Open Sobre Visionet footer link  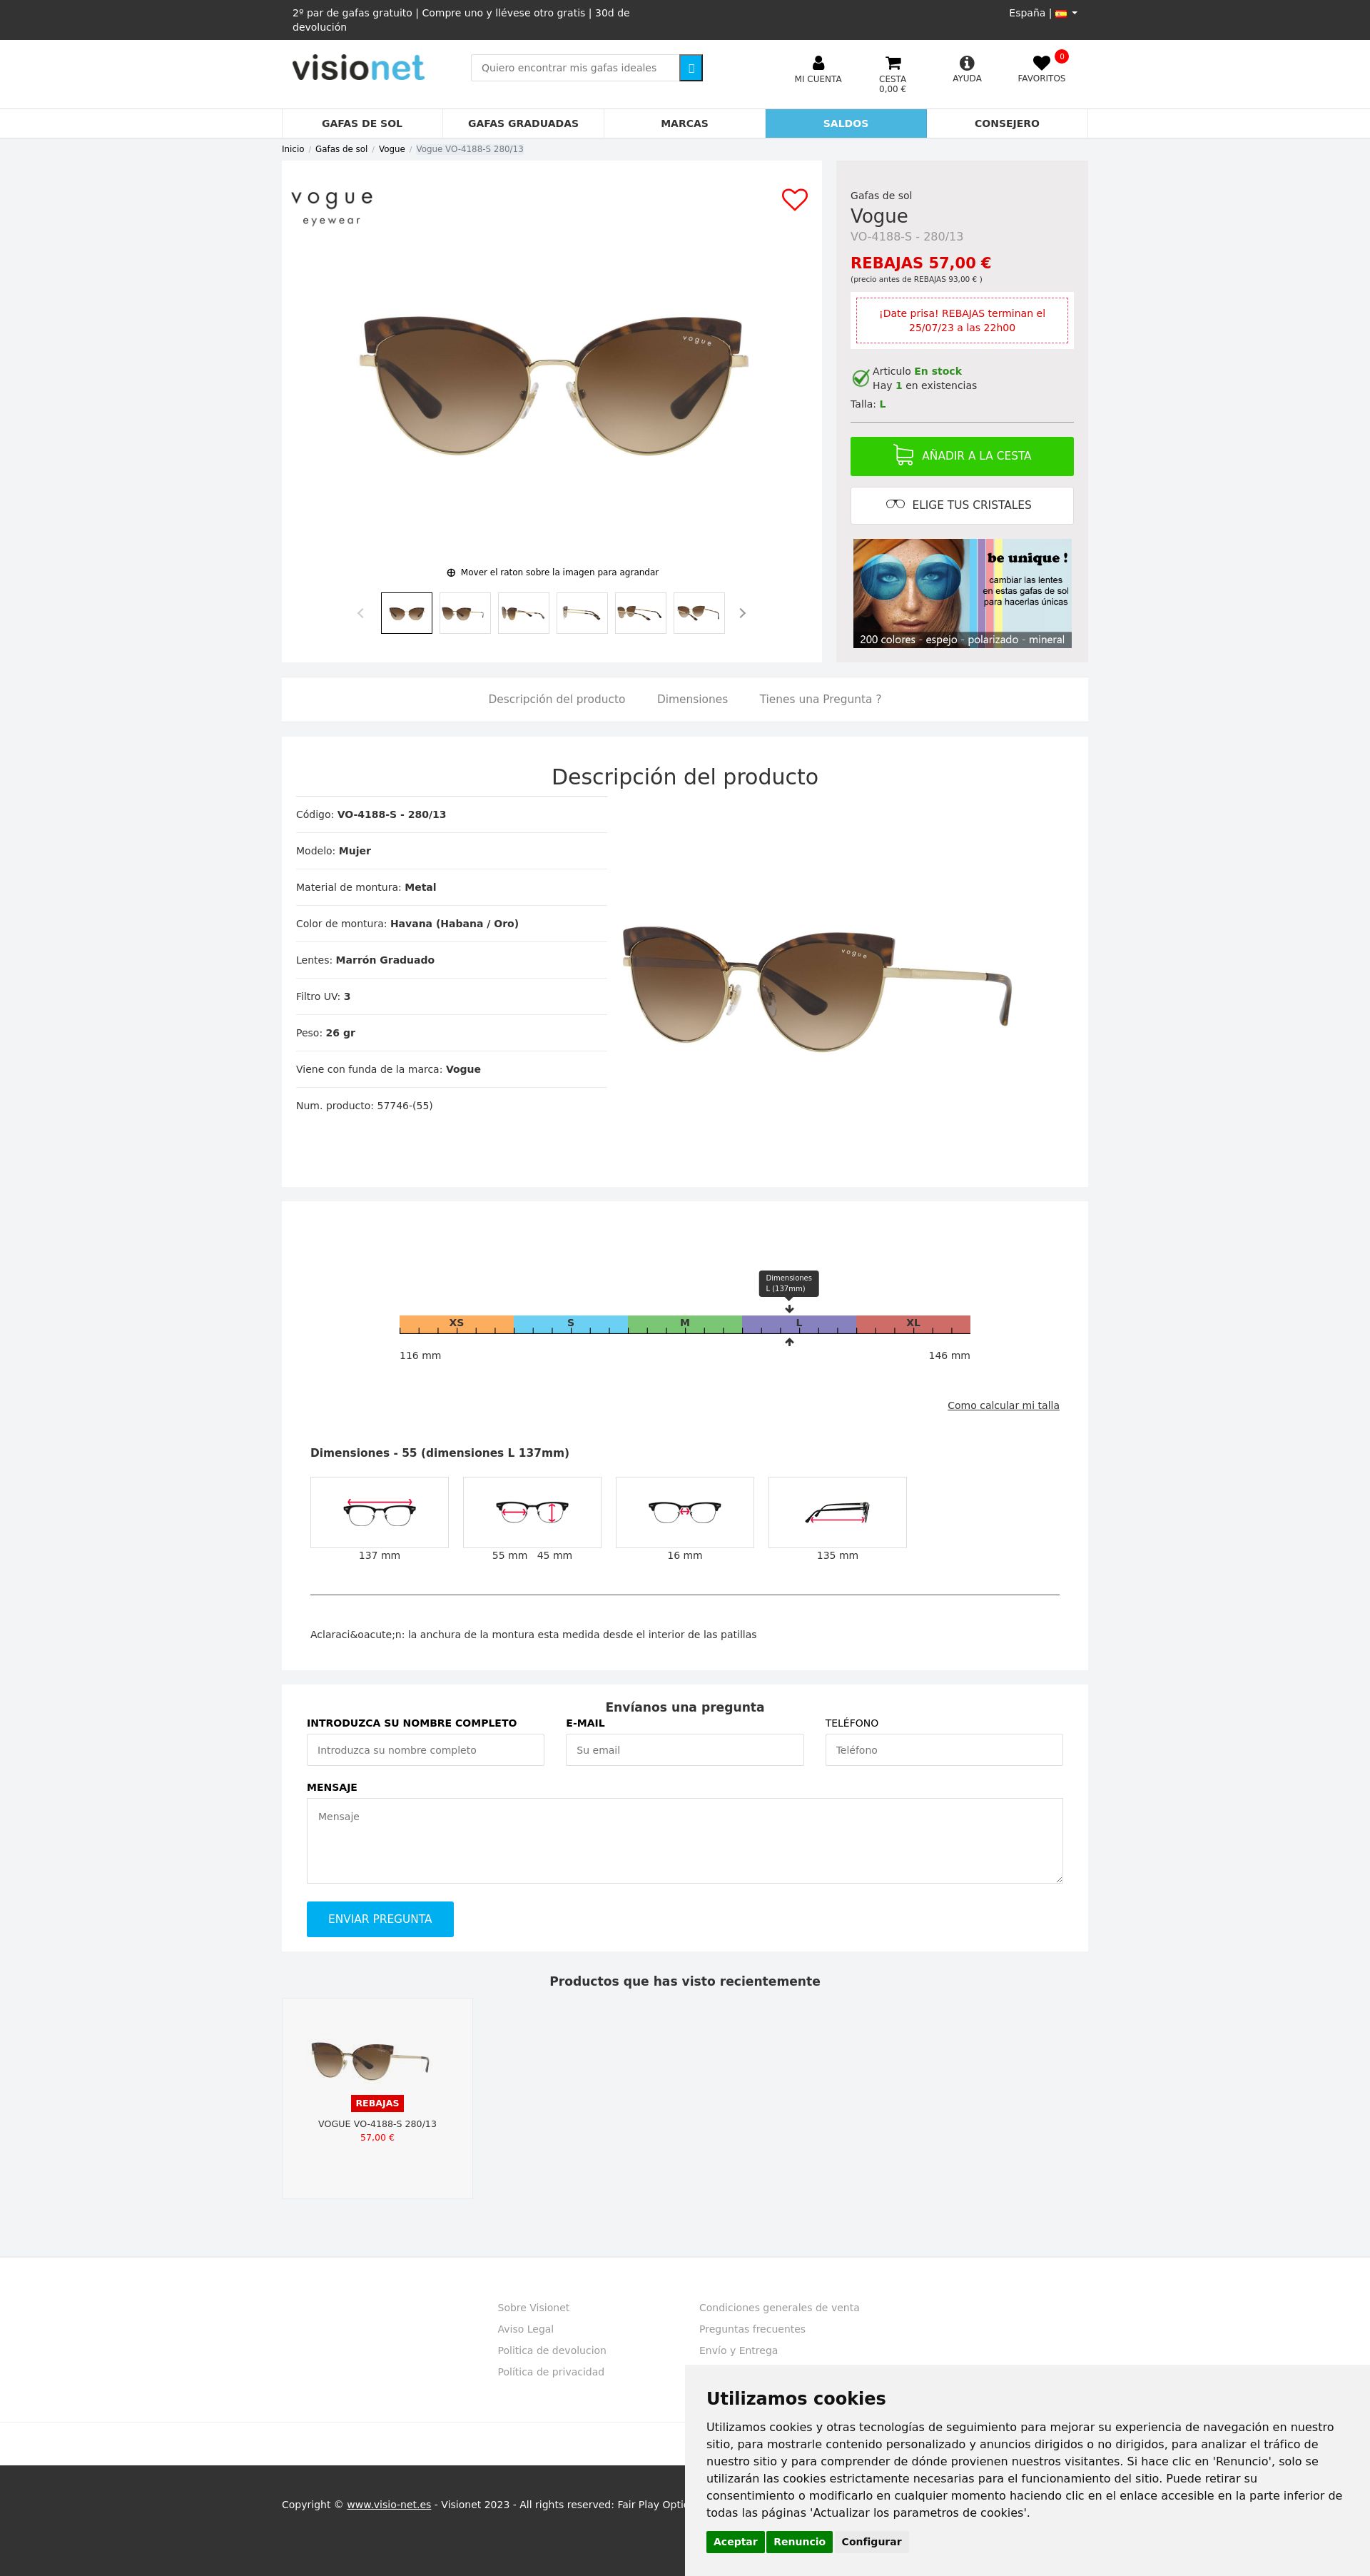click(533, 2307)
